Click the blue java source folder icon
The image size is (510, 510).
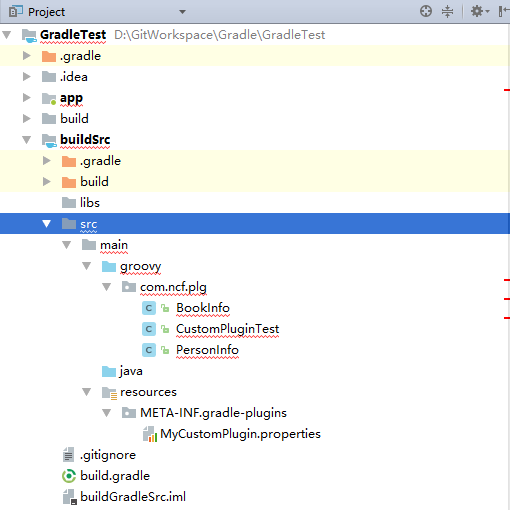tap(109, 371)
